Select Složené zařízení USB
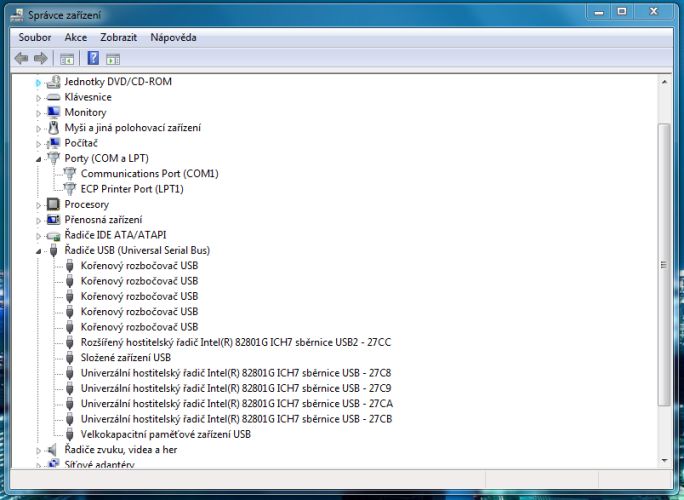 [126, 358]
